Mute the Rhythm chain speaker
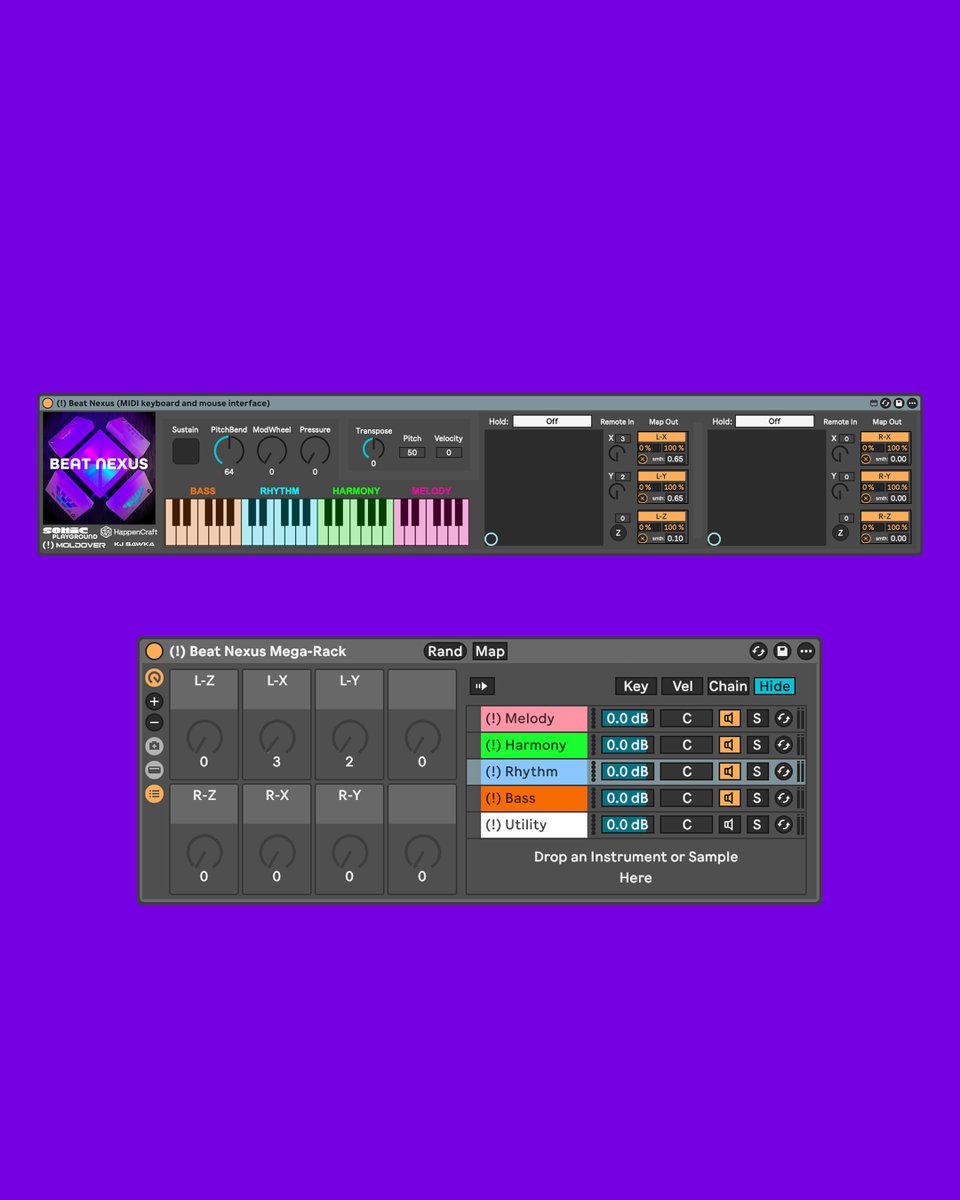This screenshot has width=960, height=1200. [x=729, y=771]
